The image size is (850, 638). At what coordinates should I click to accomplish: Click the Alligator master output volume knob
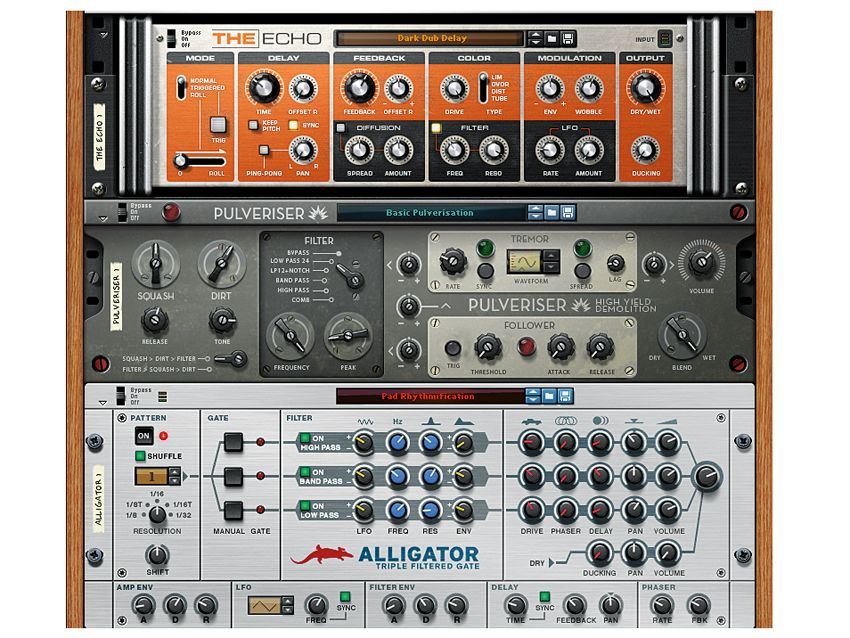(x=707, y=477)
